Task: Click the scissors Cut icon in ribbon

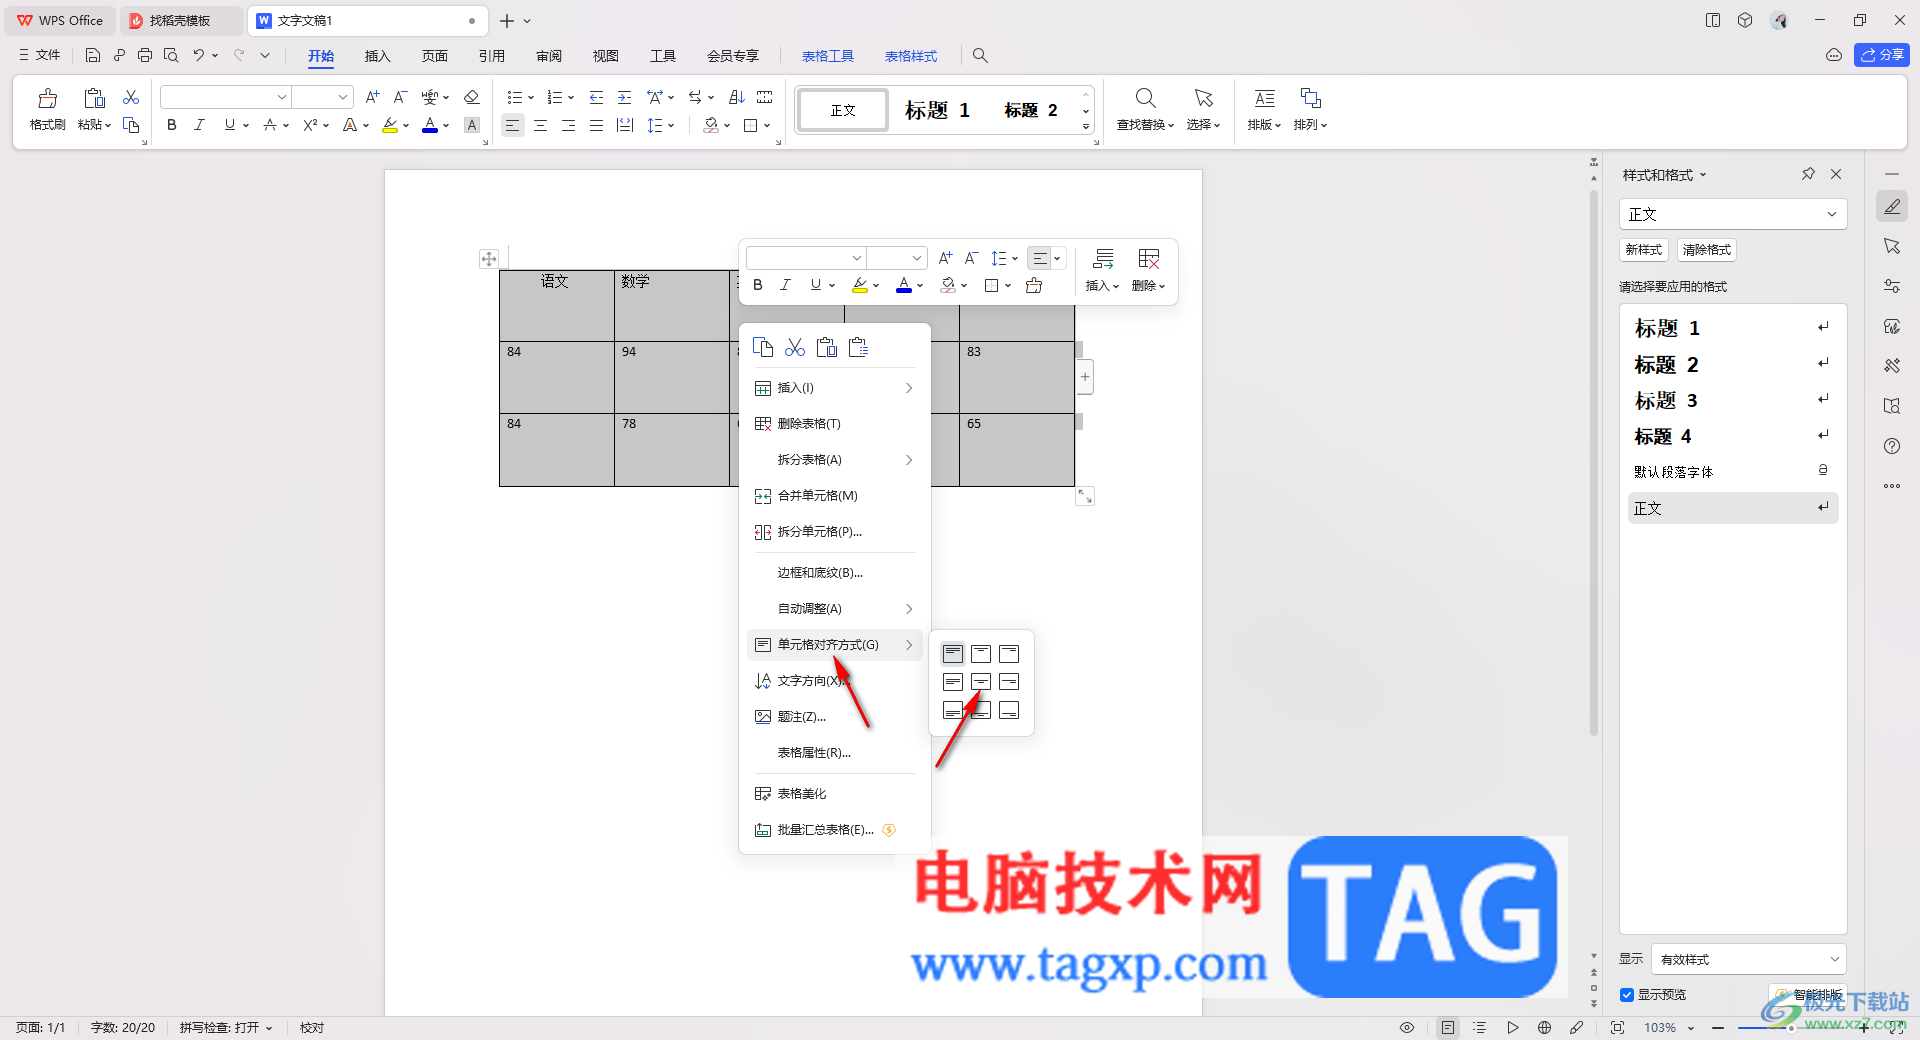Action: [x=131, y=97]
